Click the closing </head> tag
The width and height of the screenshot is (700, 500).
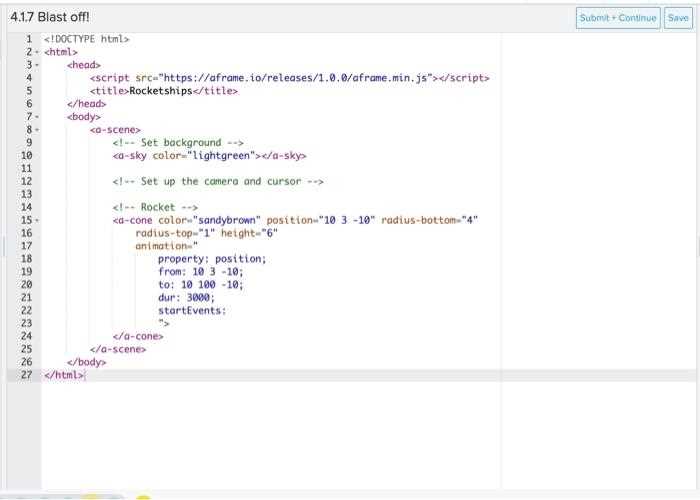[87, 104]
